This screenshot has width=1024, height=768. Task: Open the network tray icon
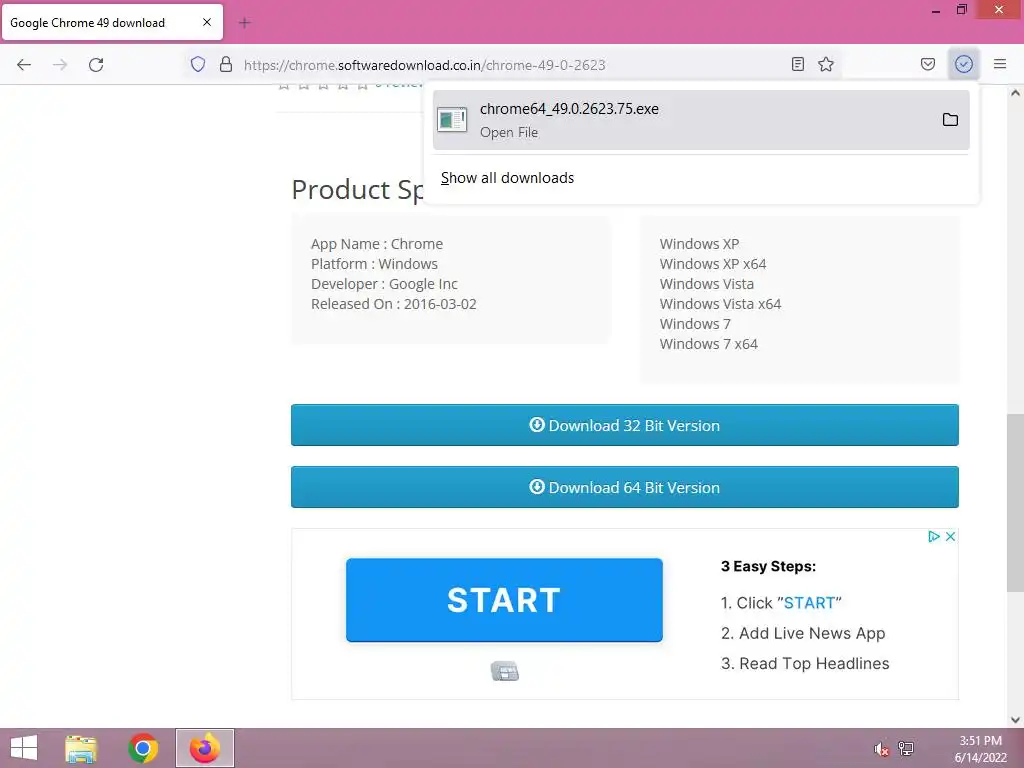click(906, 748)
